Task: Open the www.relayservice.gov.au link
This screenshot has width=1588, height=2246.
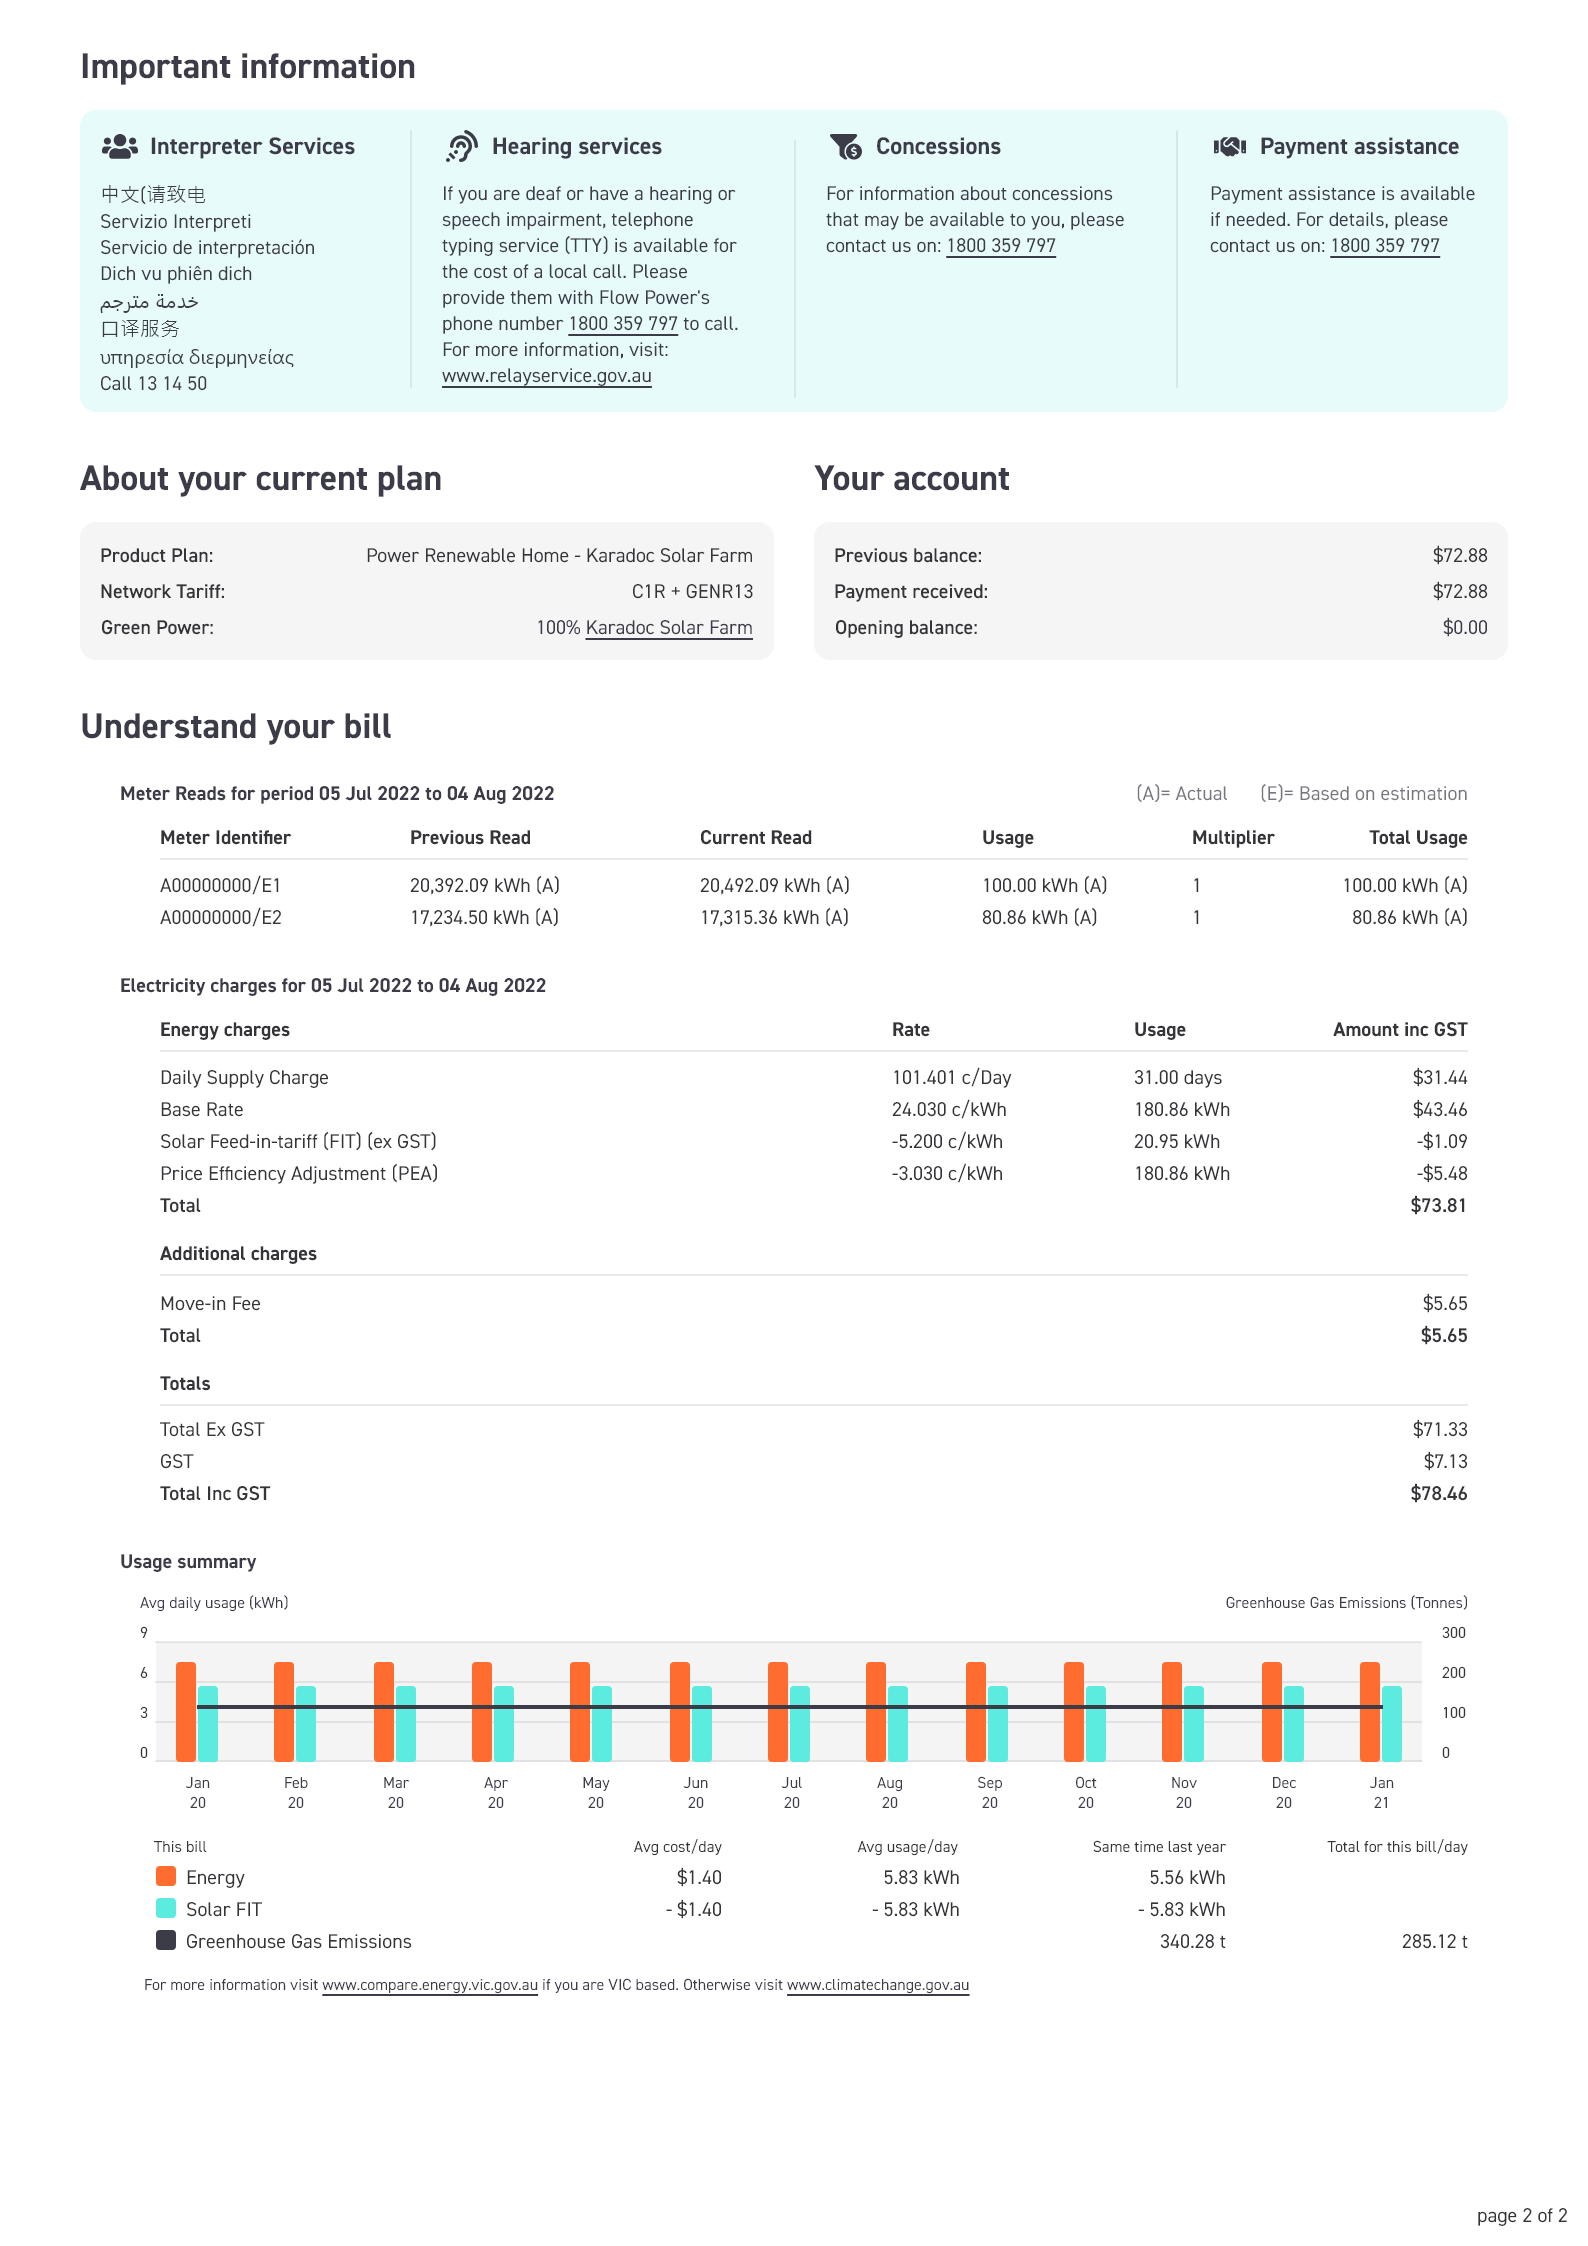Action: point(547,376)
